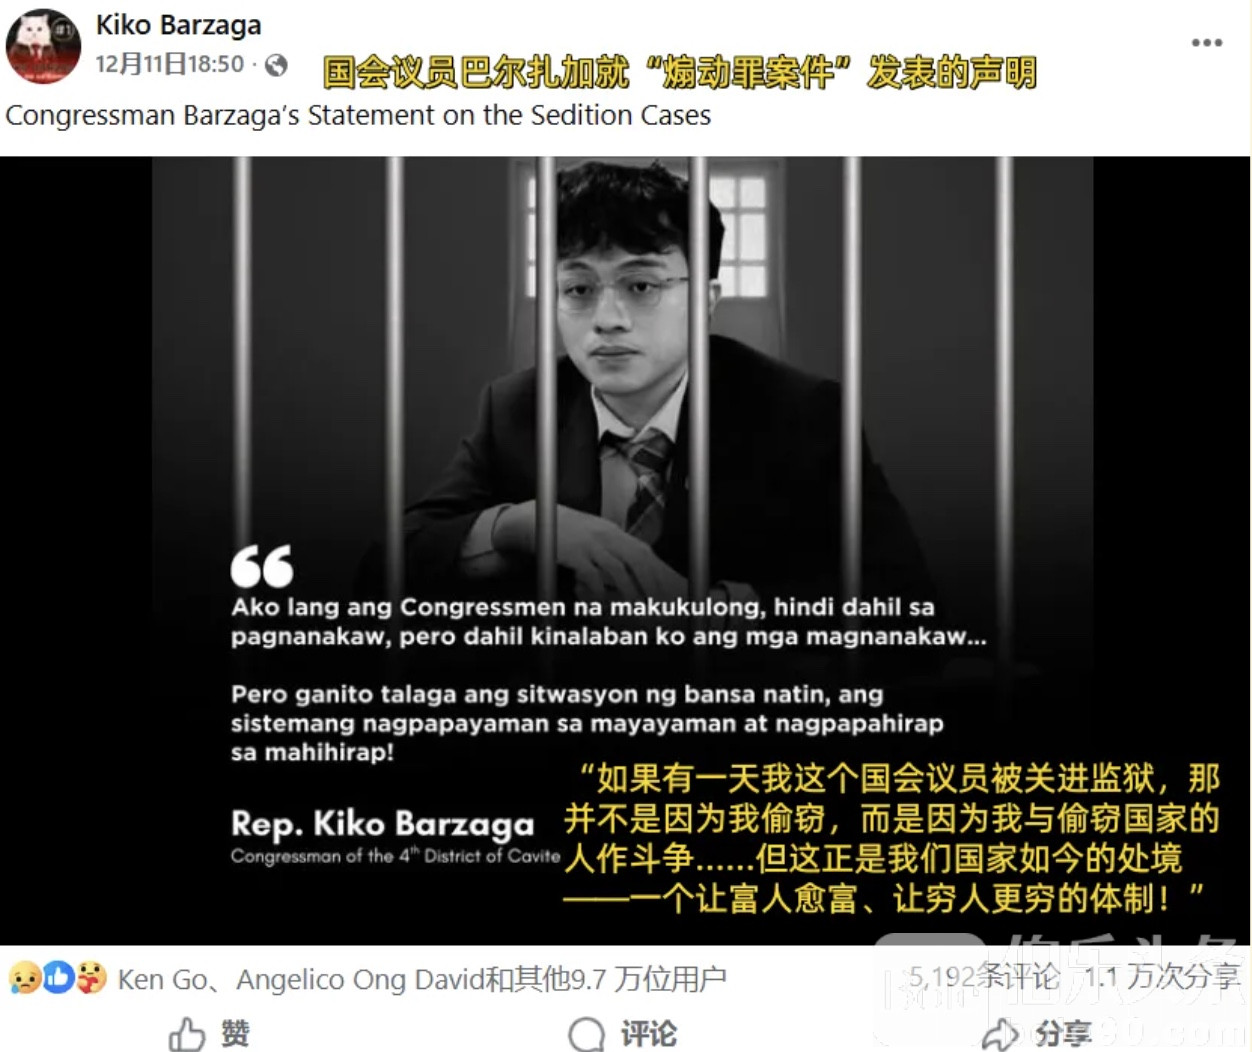Select the 评论 comment button label
1252x1052 pixels.
point(649,1034)
